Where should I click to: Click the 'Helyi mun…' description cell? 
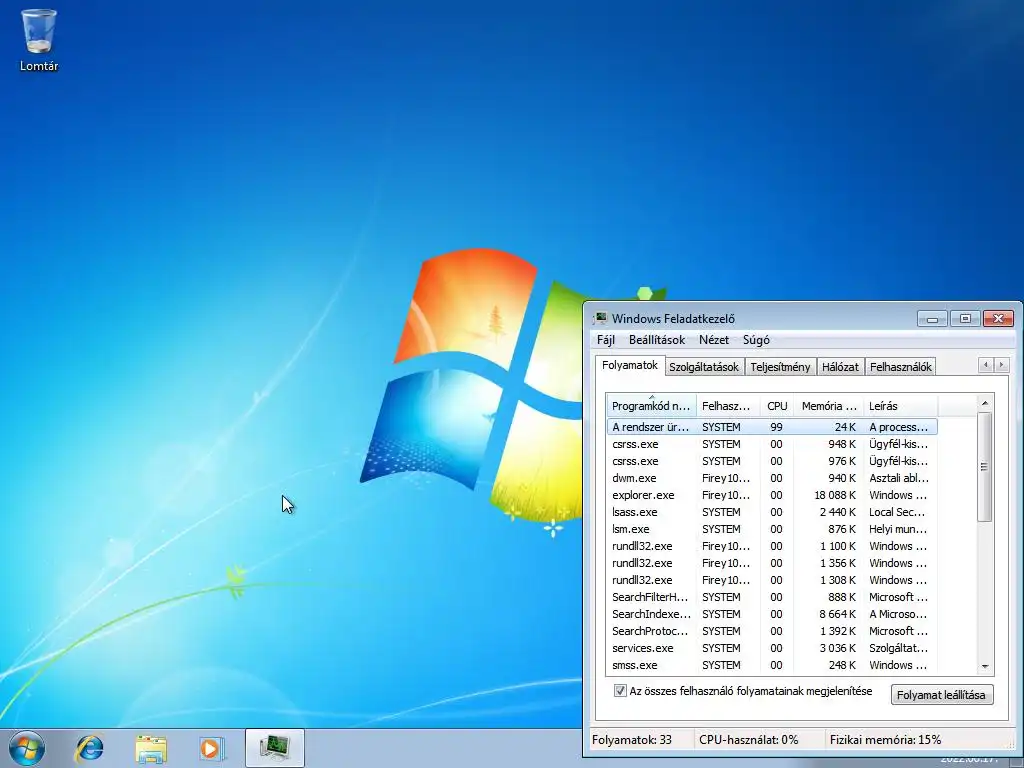click(x=897, y=529)
